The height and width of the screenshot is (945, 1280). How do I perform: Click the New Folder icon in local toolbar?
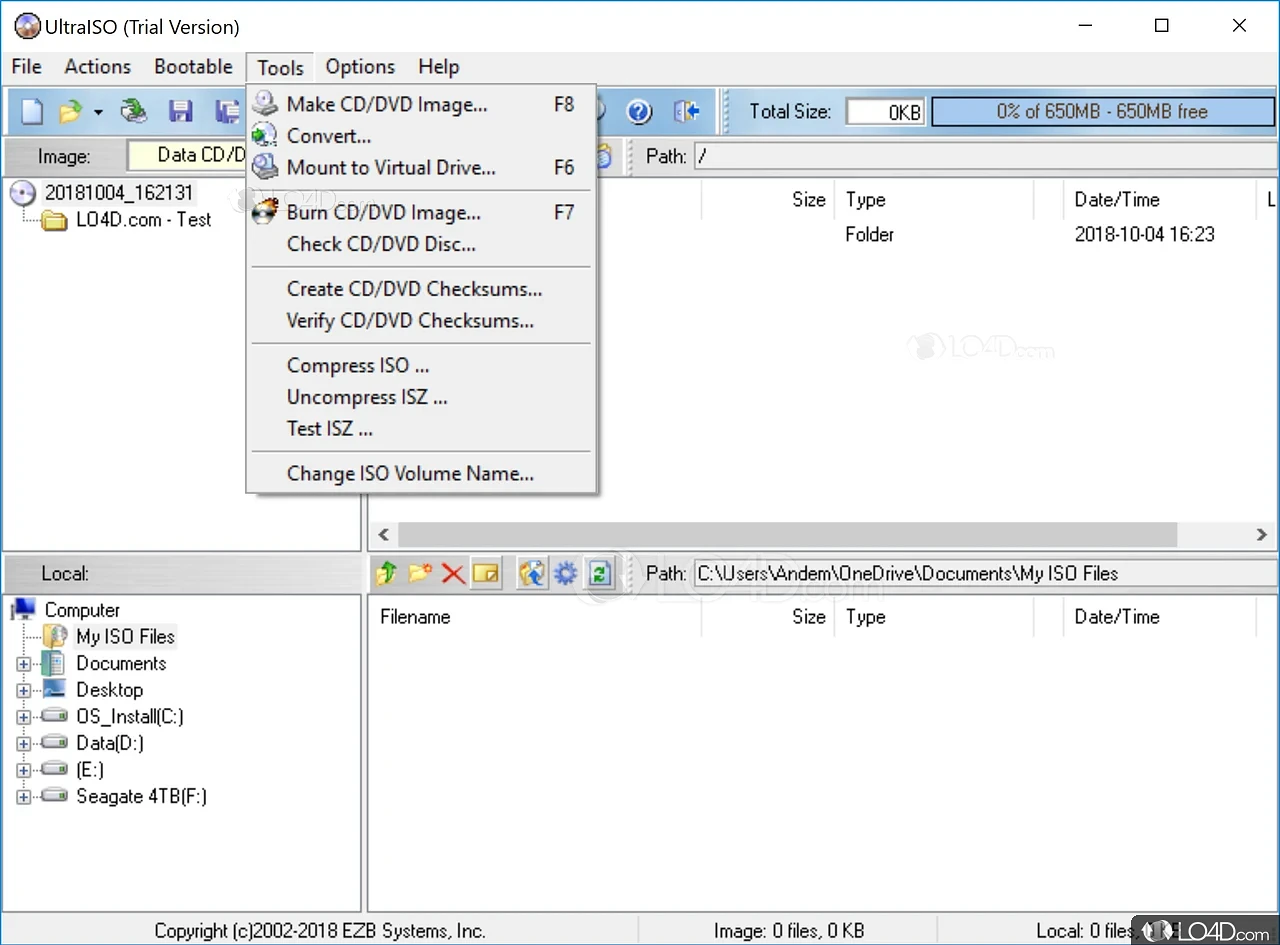(x=420, y=573)
